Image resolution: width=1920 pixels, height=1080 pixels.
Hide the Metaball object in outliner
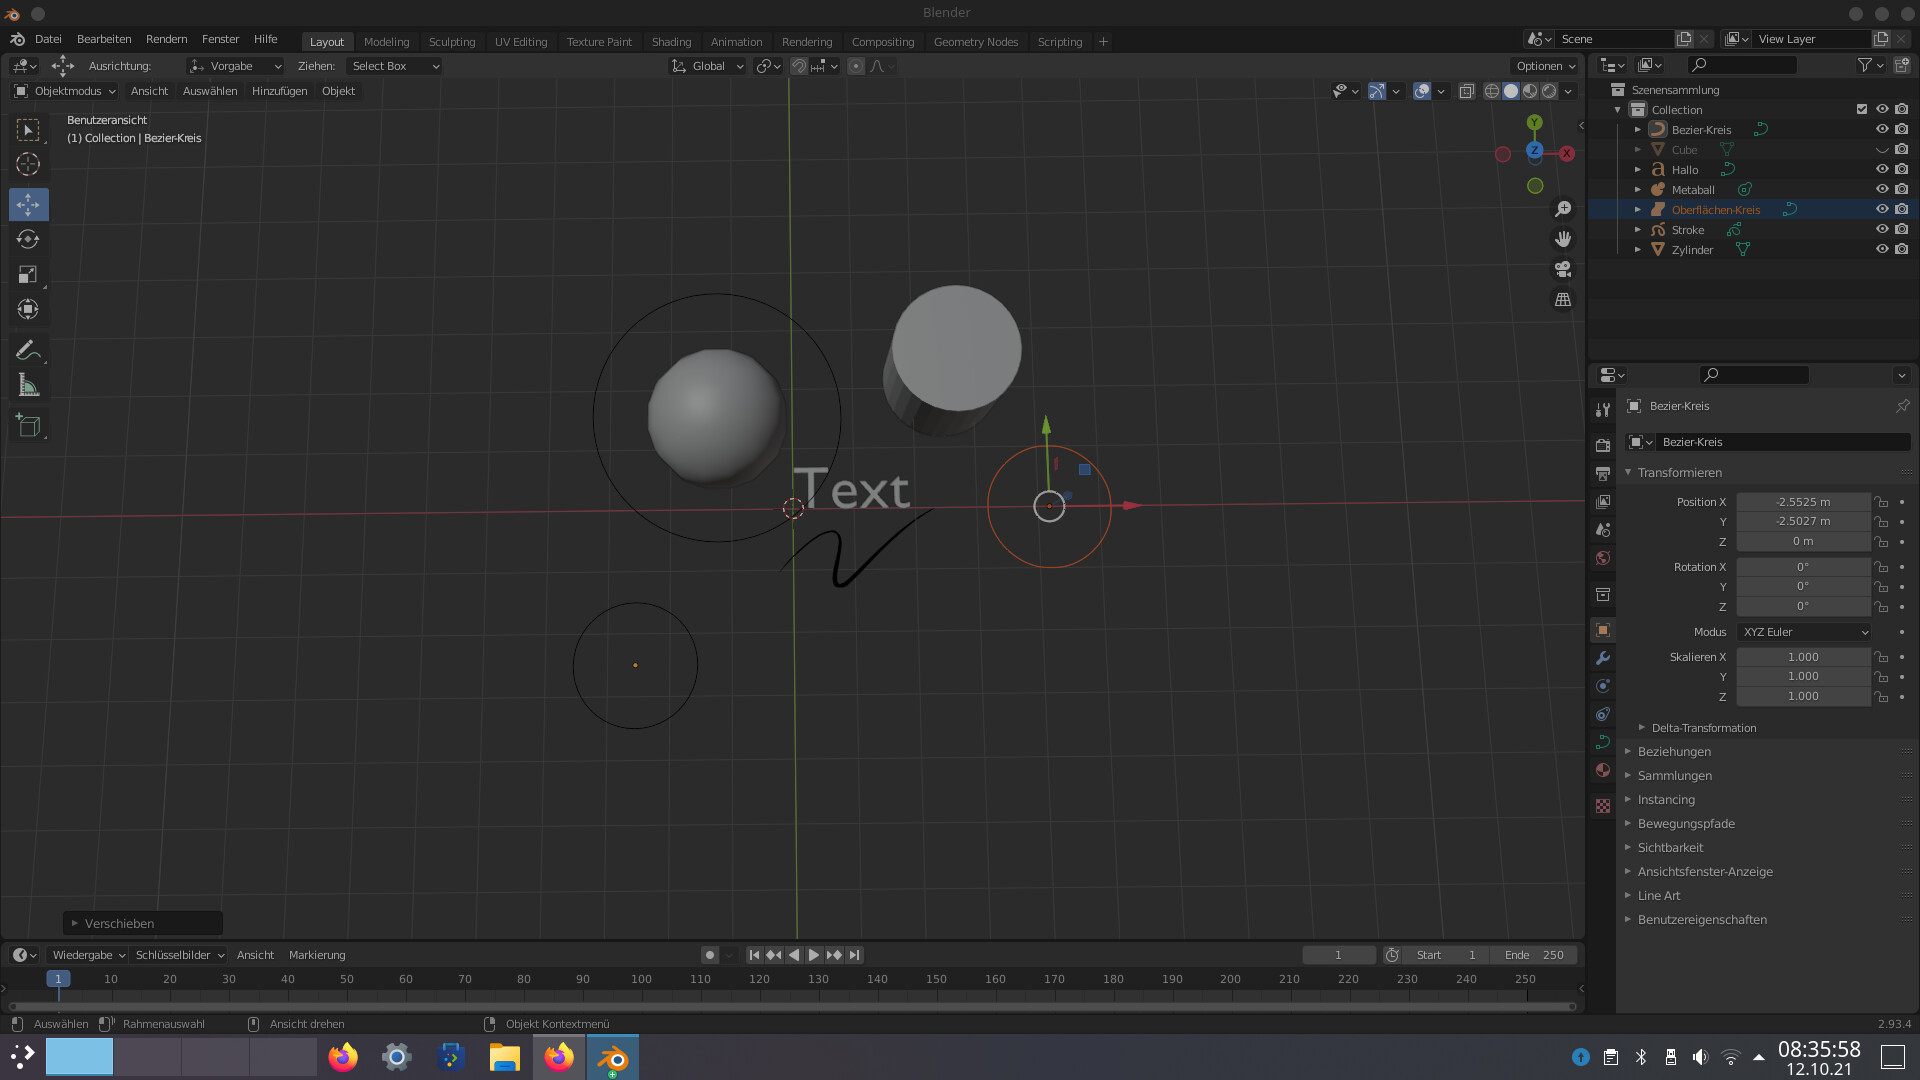[1881, 189]
